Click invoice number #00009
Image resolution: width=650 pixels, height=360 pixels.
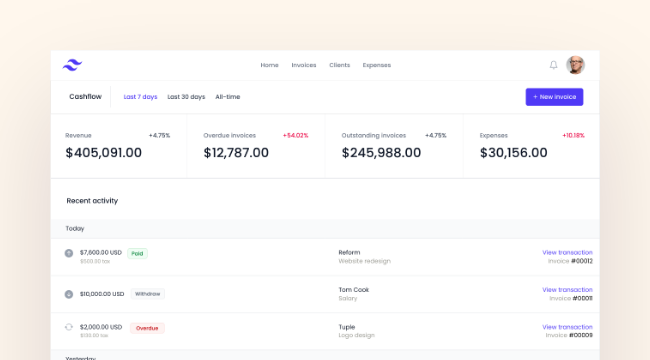click(581, 335)
